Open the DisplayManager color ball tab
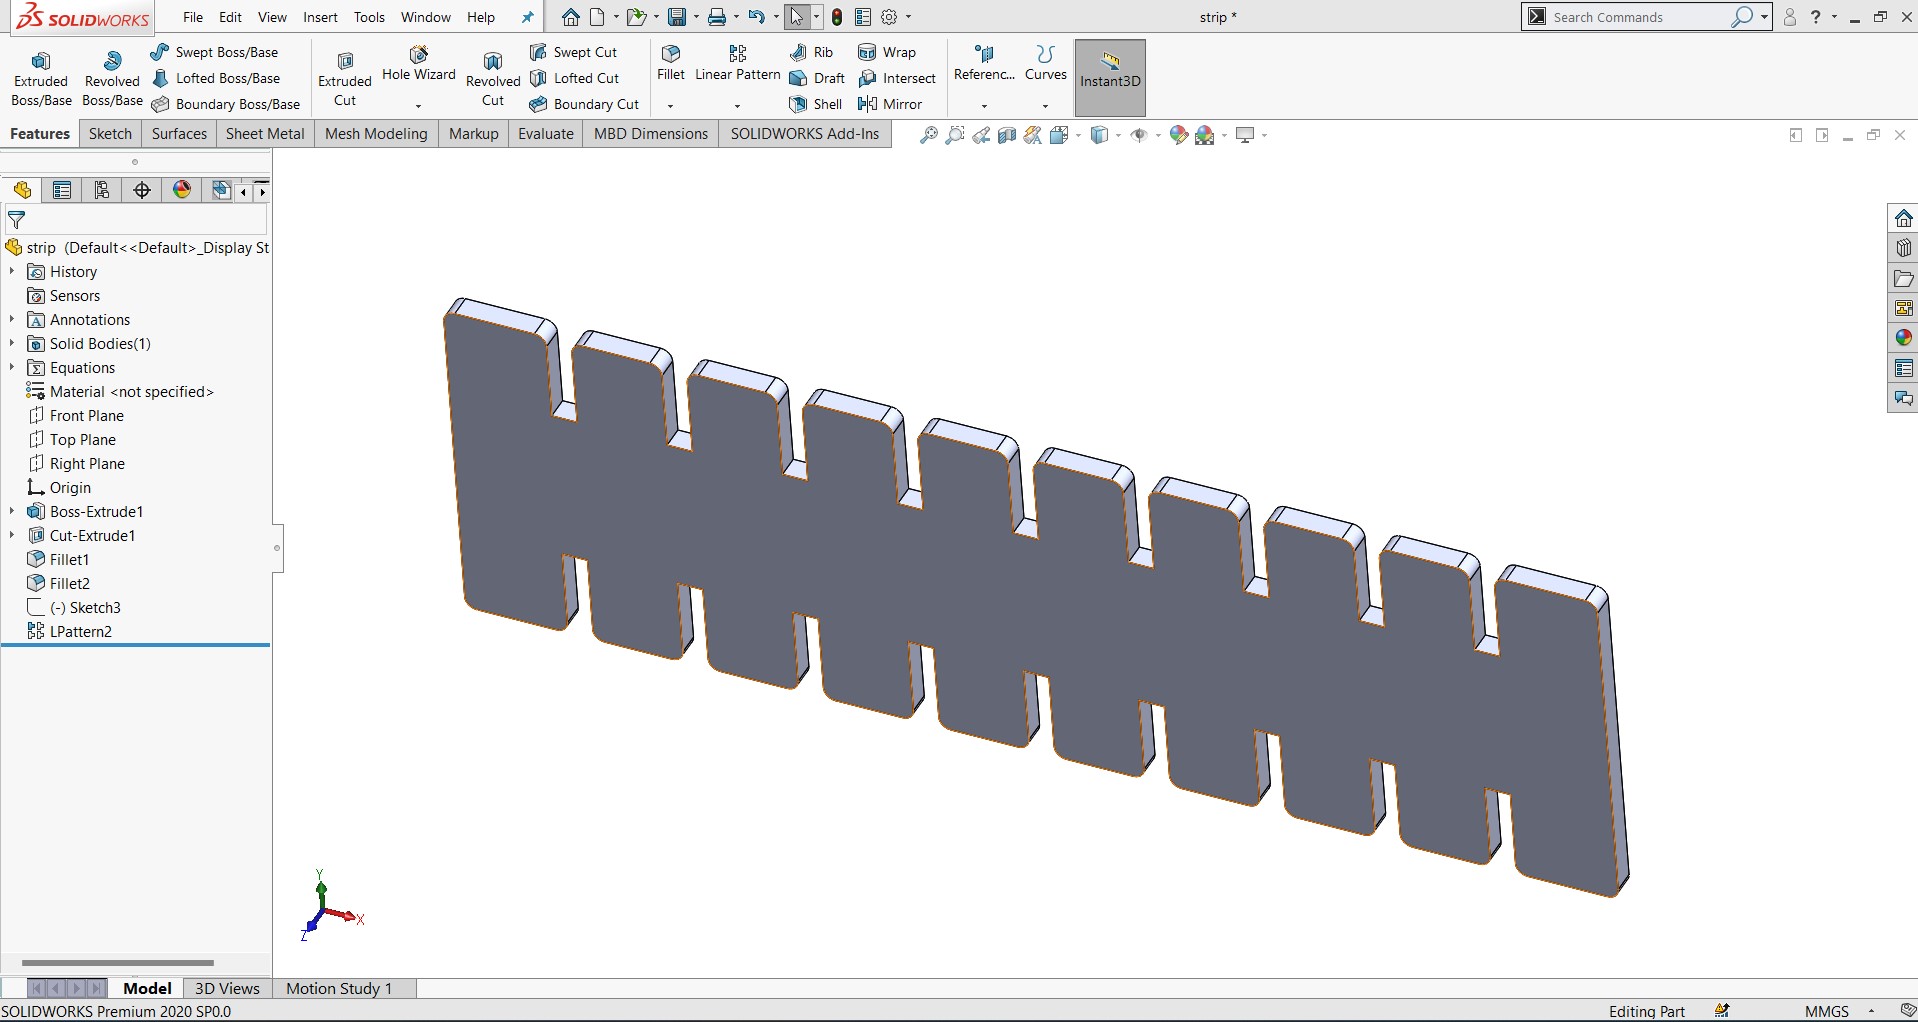The width and height of the screenshot is (1918, 1022). [x=182, y=190]
